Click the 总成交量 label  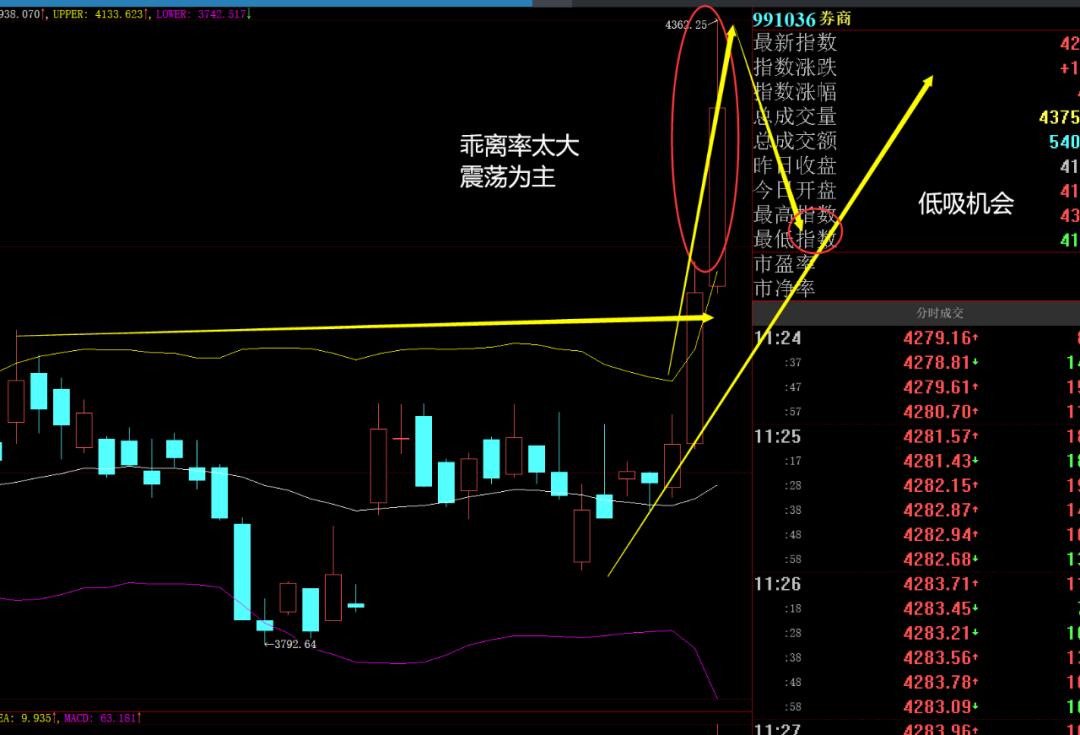tap(795, 116)
